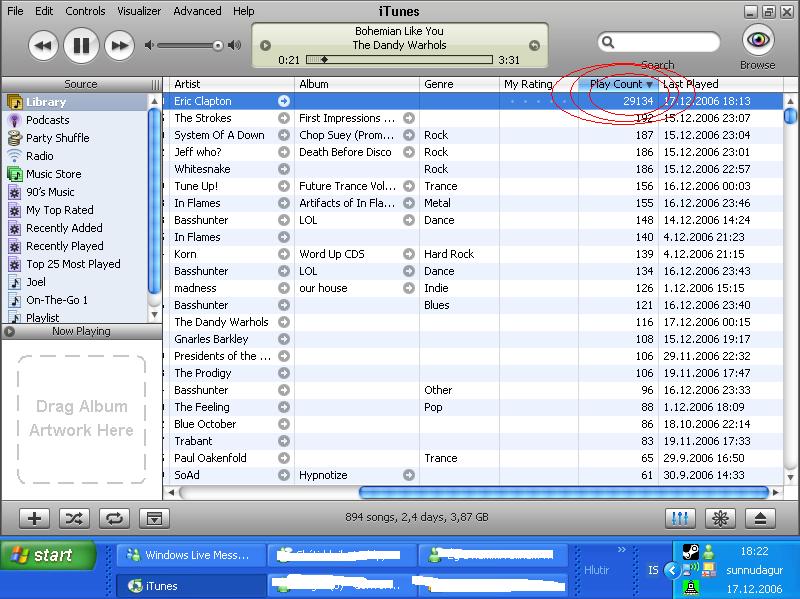This screenshot has height=599, width=800.
Task: Click the high volume speaker icon
Action: (x=235, y=45)
